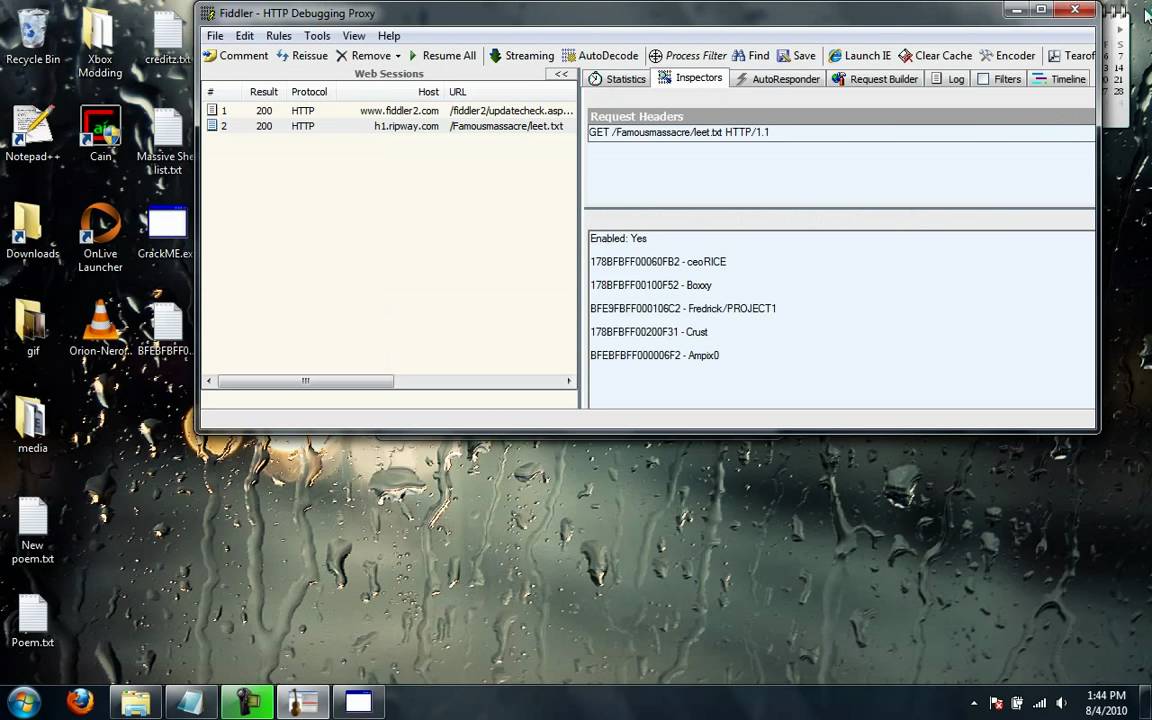Click the media folder icon
Image resolution: width=1152 pixels, height=720 pixels.
[32, 425]
